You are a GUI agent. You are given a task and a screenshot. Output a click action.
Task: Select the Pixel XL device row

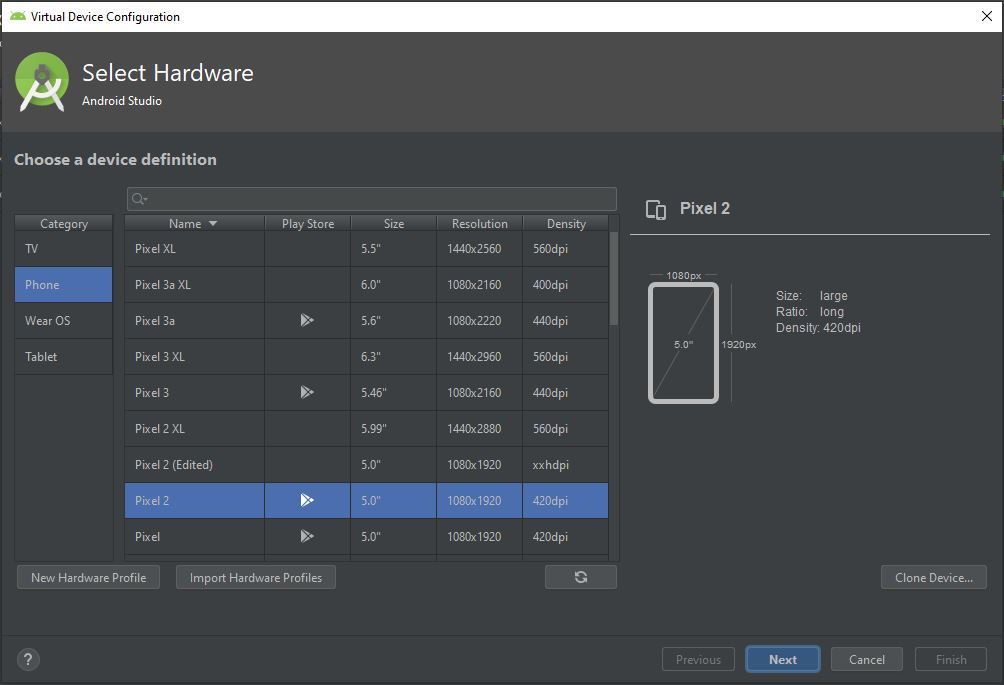366,248
